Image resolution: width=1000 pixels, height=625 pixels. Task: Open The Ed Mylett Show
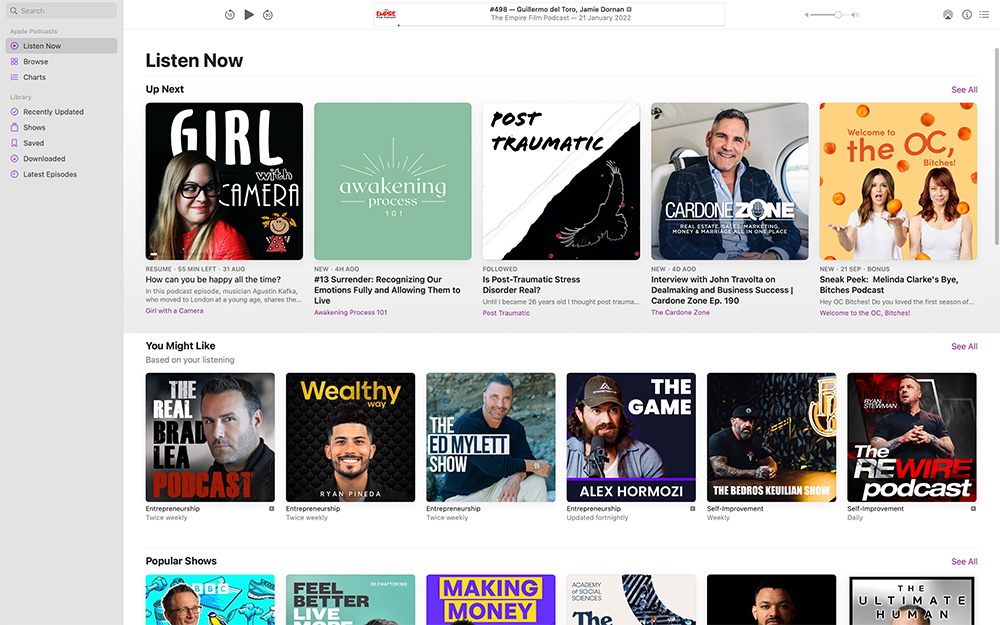click(490, 438)
